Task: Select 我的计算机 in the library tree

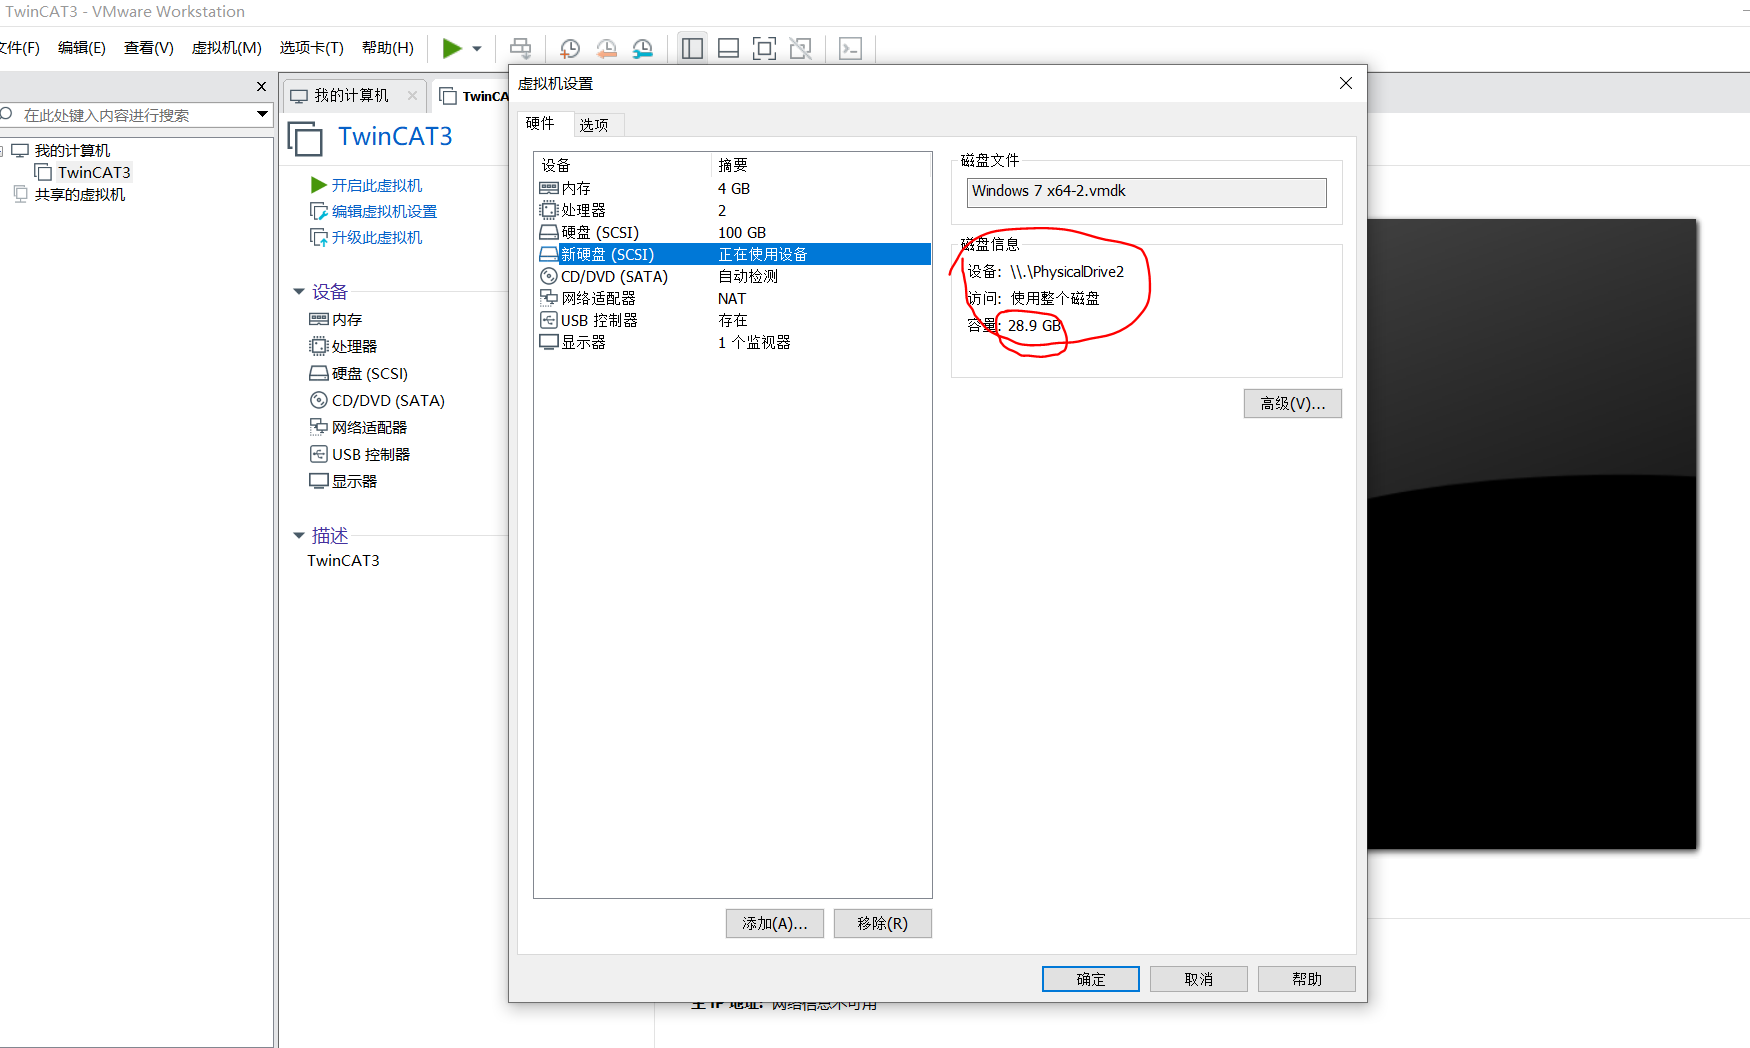Action: [x=72, y=150]
